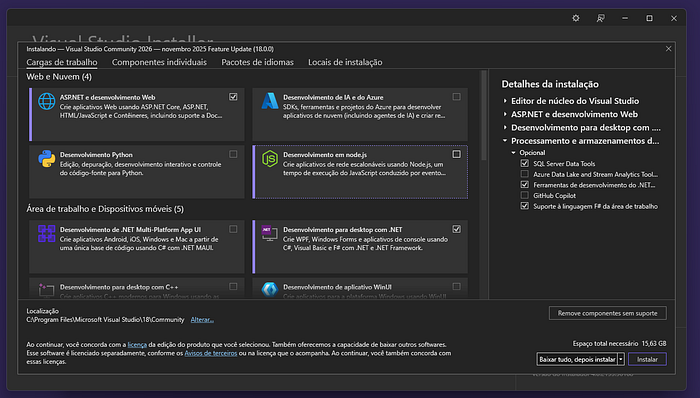The image size is (700, 398).
Task: Select the Desenvolvimento em node.js card
Action: [x=360, y=172]
